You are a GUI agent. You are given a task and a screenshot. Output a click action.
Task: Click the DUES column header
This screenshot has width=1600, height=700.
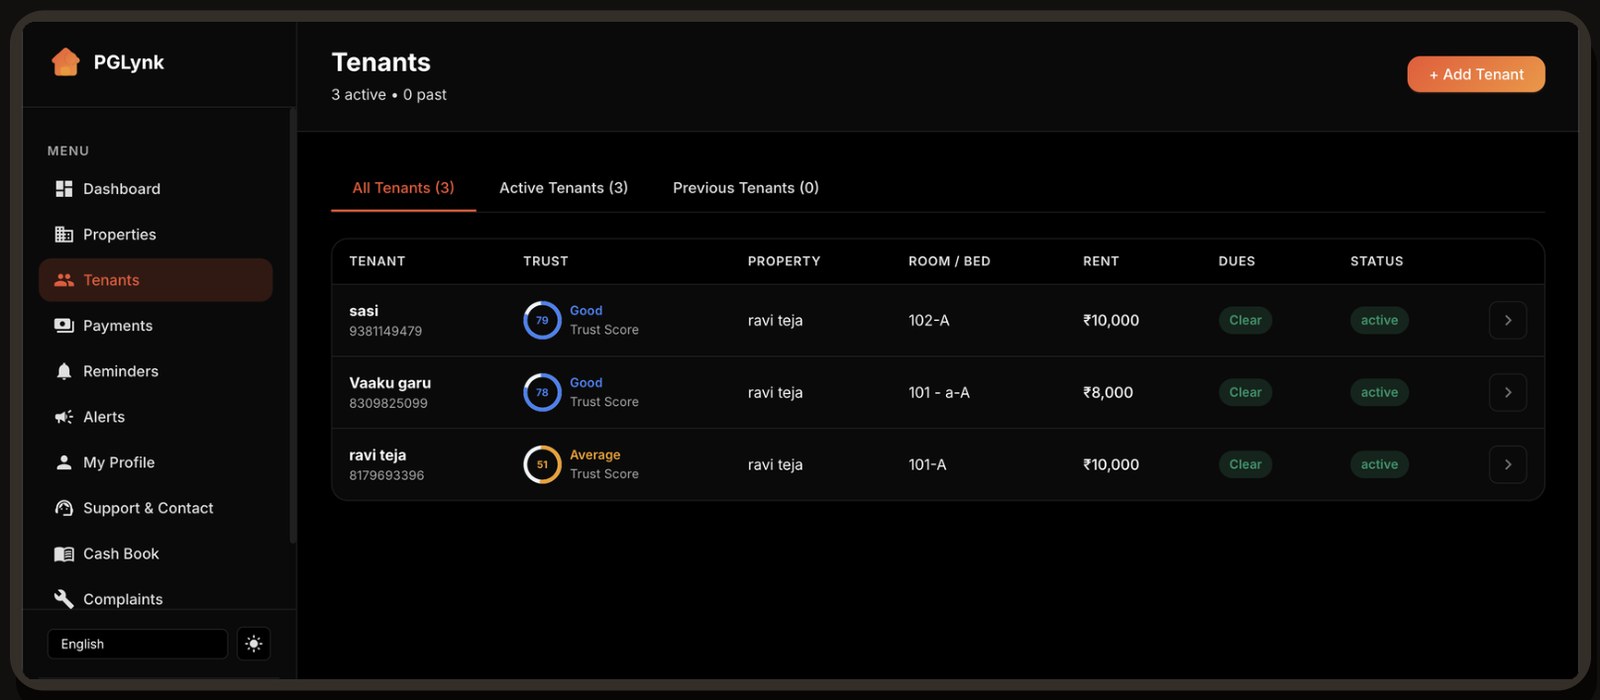point(1236,261)
